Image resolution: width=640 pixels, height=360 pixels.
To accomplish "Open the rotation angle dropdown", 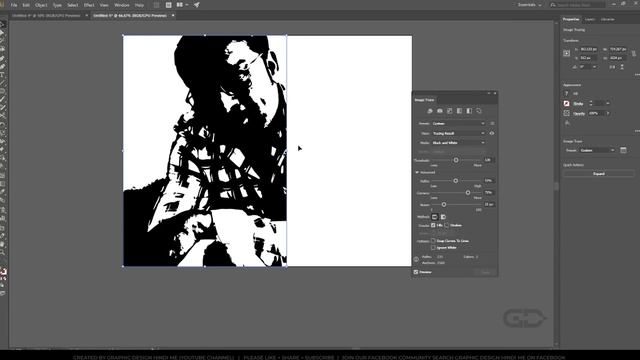I will 594,67.
